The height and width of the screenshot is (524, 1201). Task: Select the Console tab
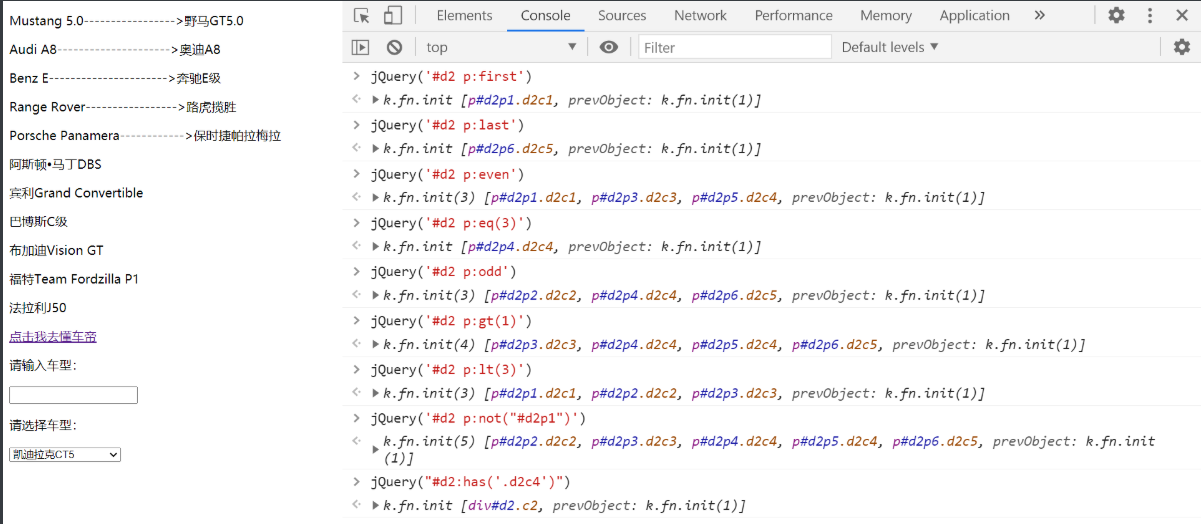pos(546,15)
